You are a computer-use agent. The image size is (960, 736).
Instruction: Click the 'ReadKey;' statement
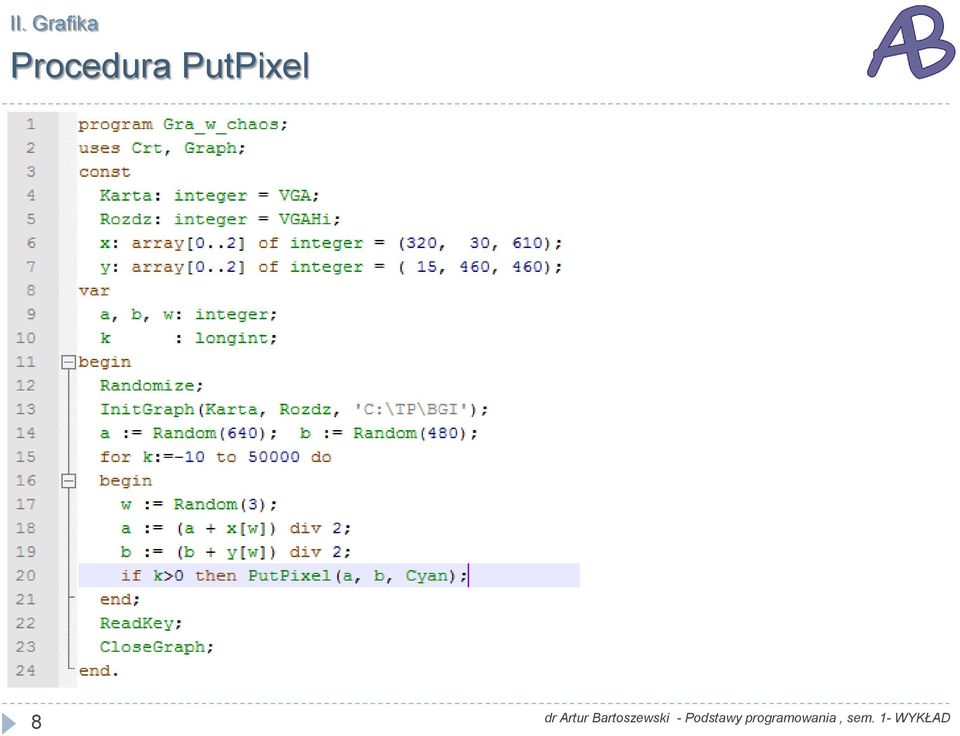(141, 623)
